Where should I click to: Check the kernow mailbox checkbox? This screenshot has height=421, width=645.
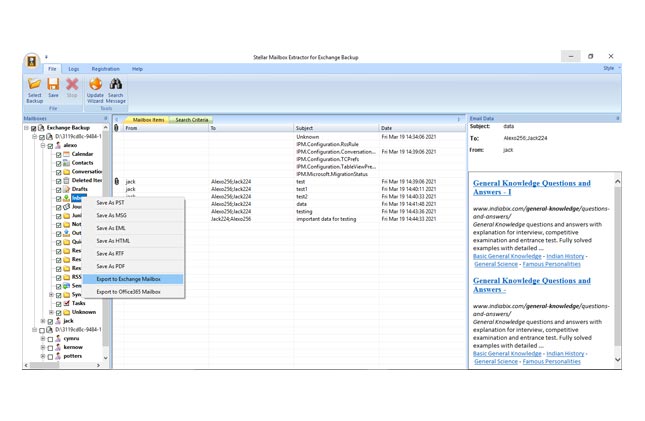[x=50, y=348]
